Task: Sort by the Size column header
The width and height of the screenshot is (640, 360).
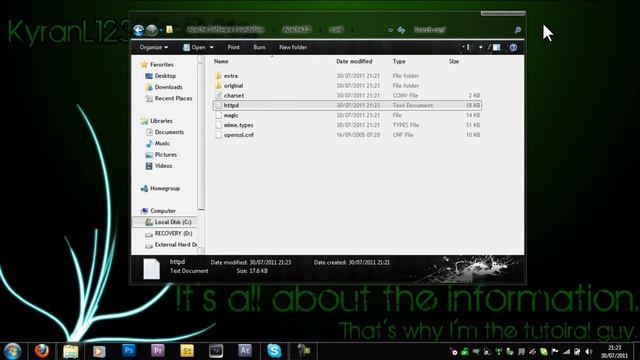Action: 454,61
